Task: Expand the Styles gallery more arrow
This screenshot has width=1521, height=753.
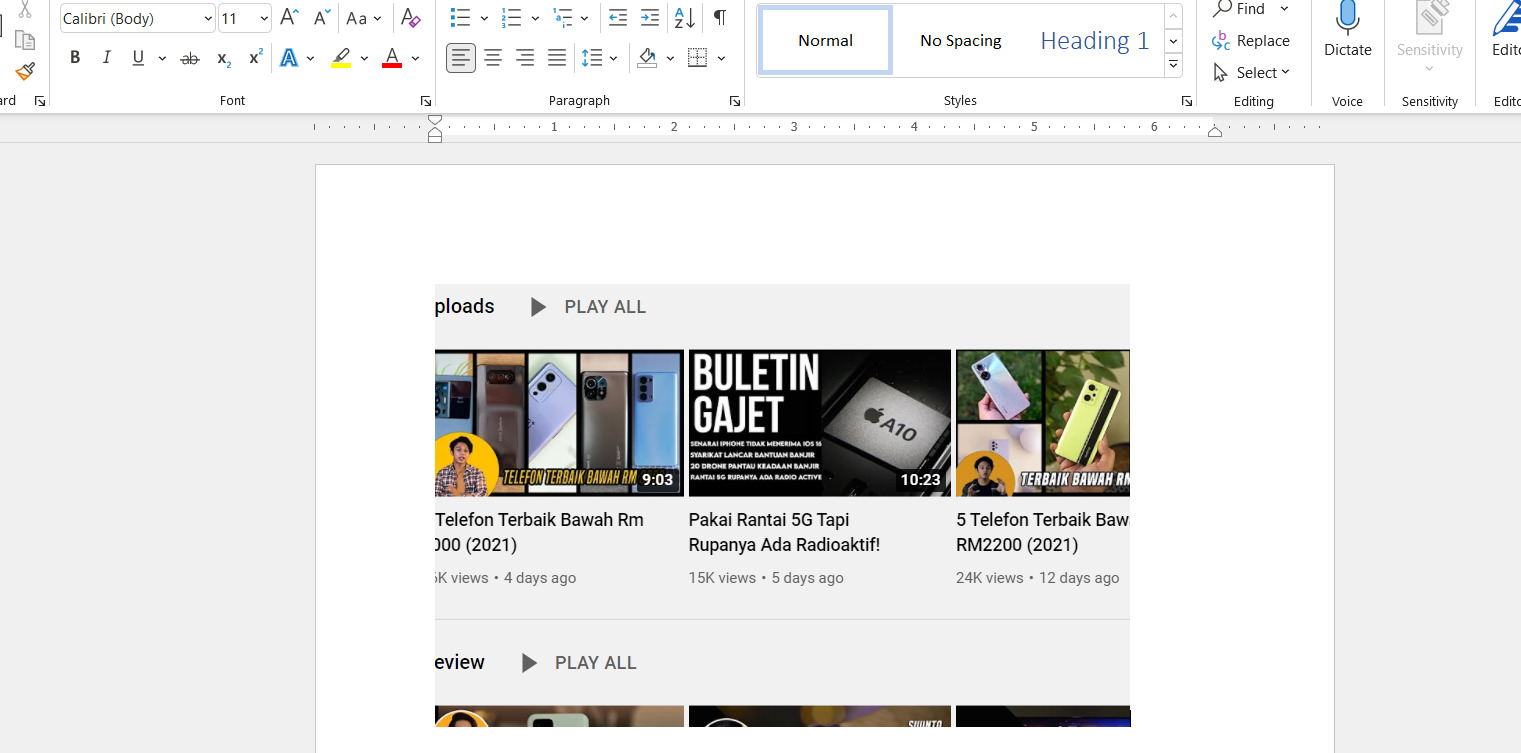Action: [1173, 66]
